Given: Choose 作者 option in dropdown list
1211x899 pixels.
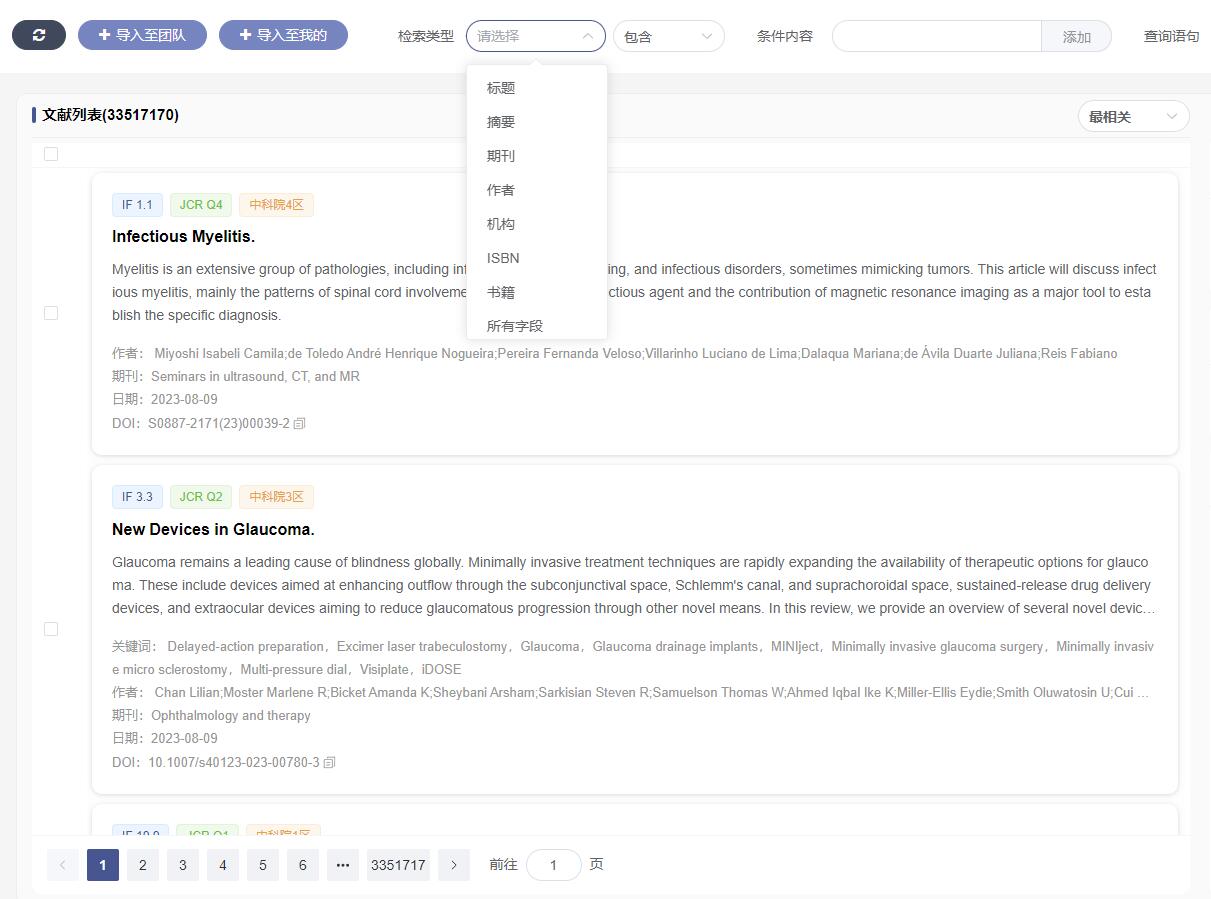Looking at the screenshot, I should 501,190.
